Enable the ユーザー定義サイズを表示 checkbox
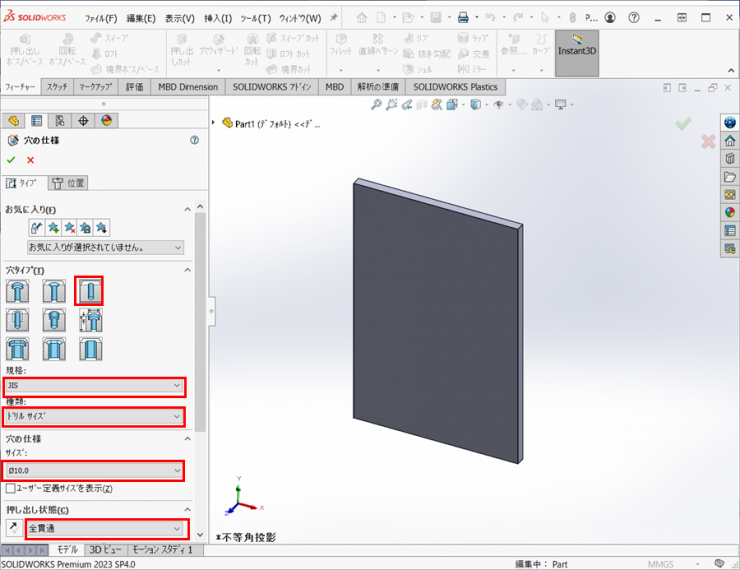This screenshot has width=740, height=570. (x=10, y=489)
